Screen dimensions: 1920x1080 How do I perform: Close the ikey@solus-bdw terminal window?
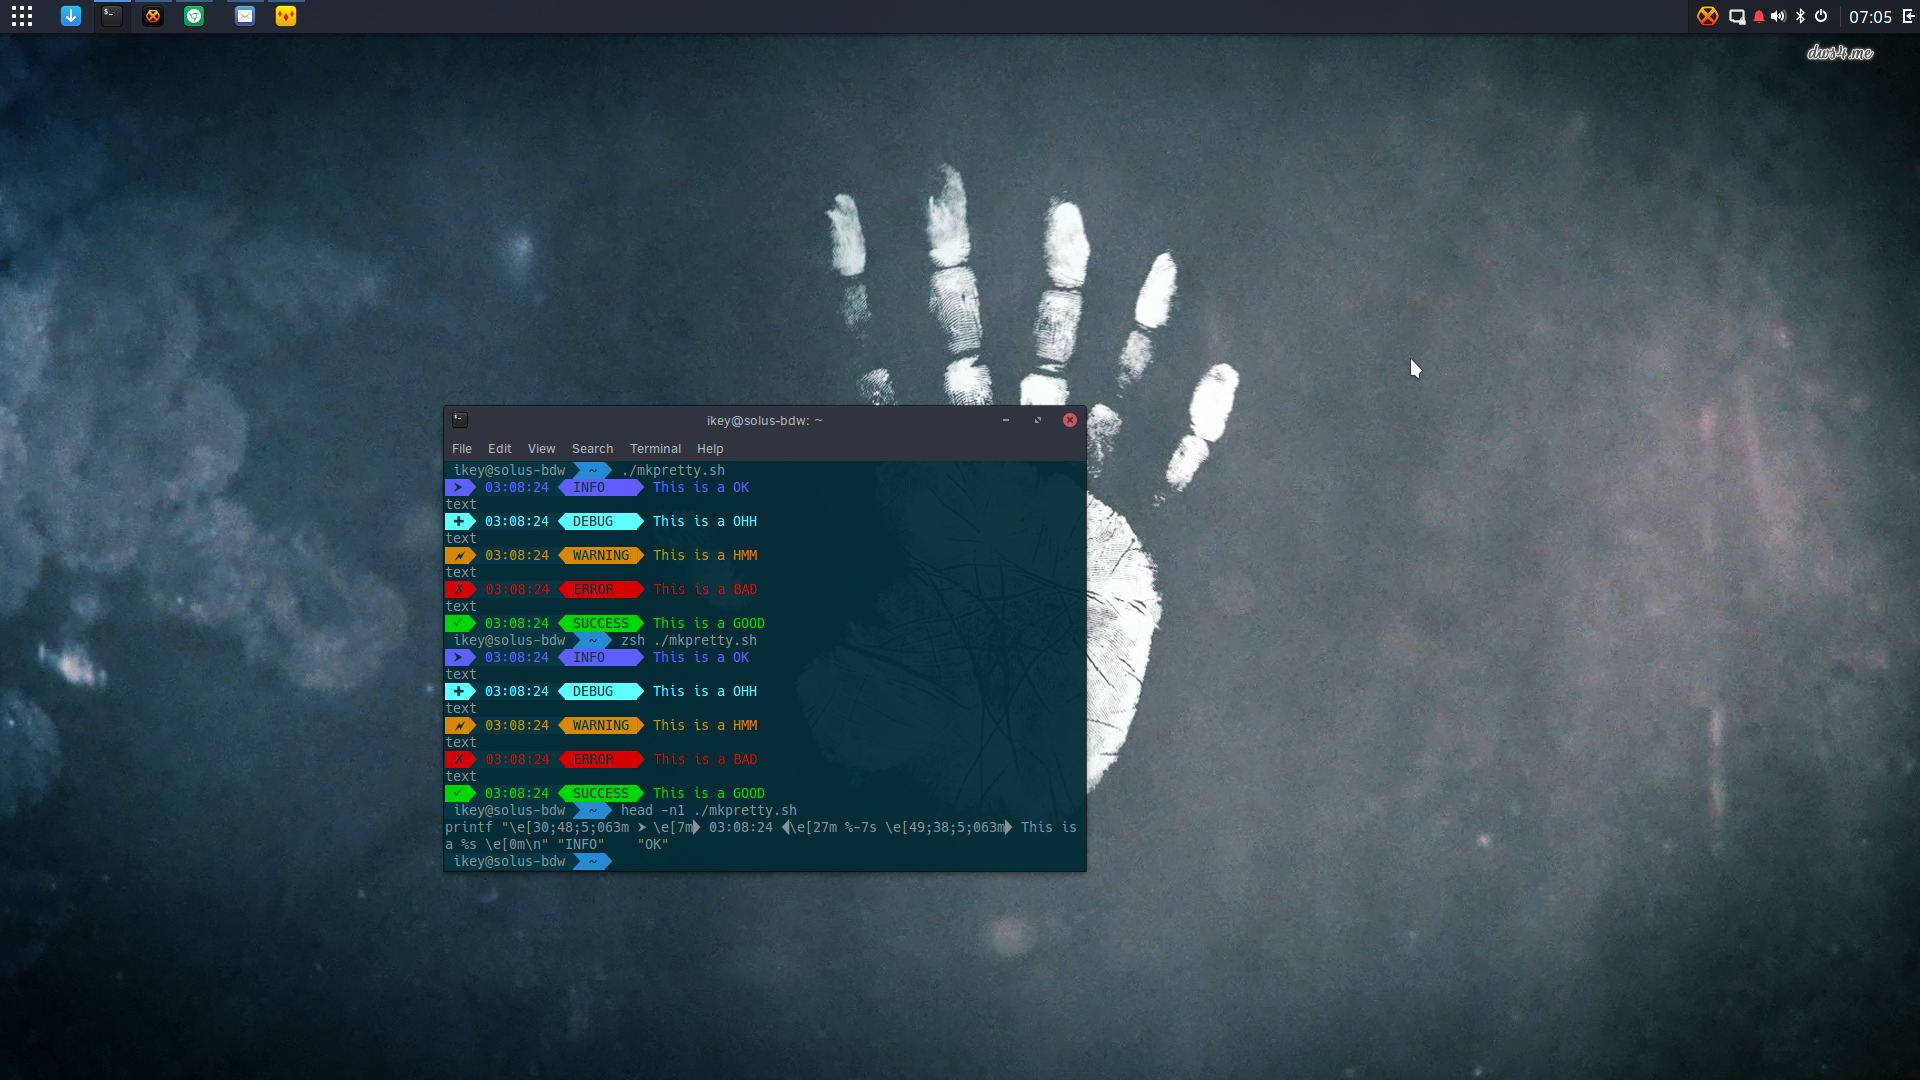[x=1070, y=420]
